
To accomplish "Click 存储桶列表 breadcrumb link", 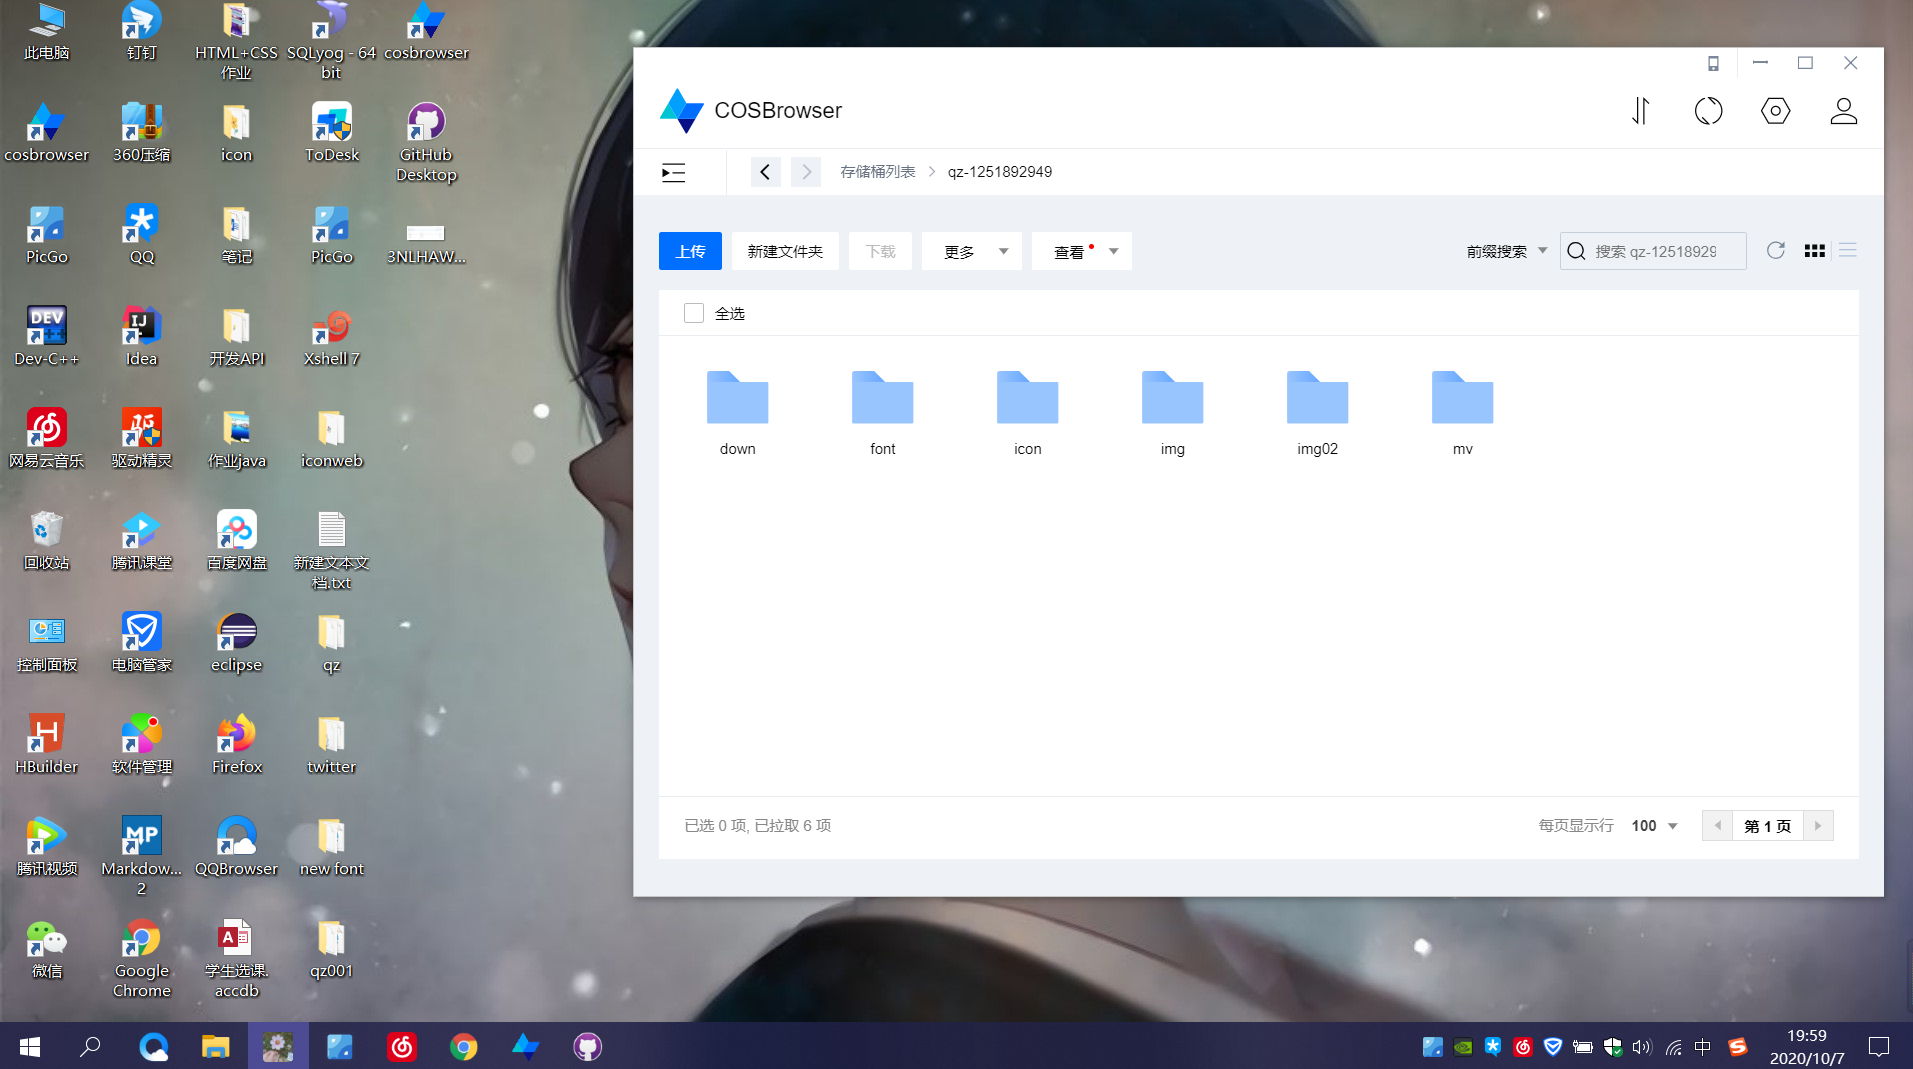I will pos(877,172).
